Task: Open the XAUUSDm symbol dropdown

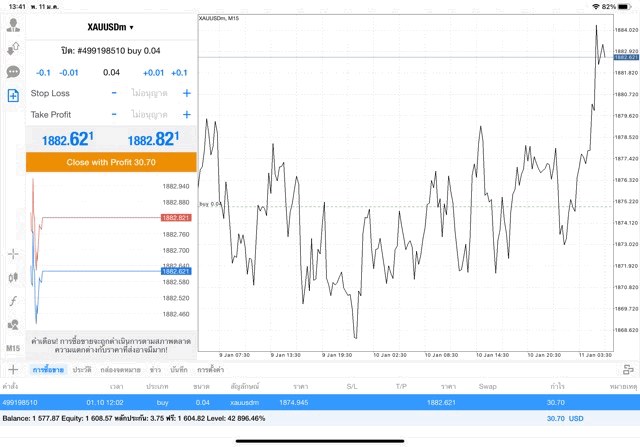Action: click(x=110, y=27)
